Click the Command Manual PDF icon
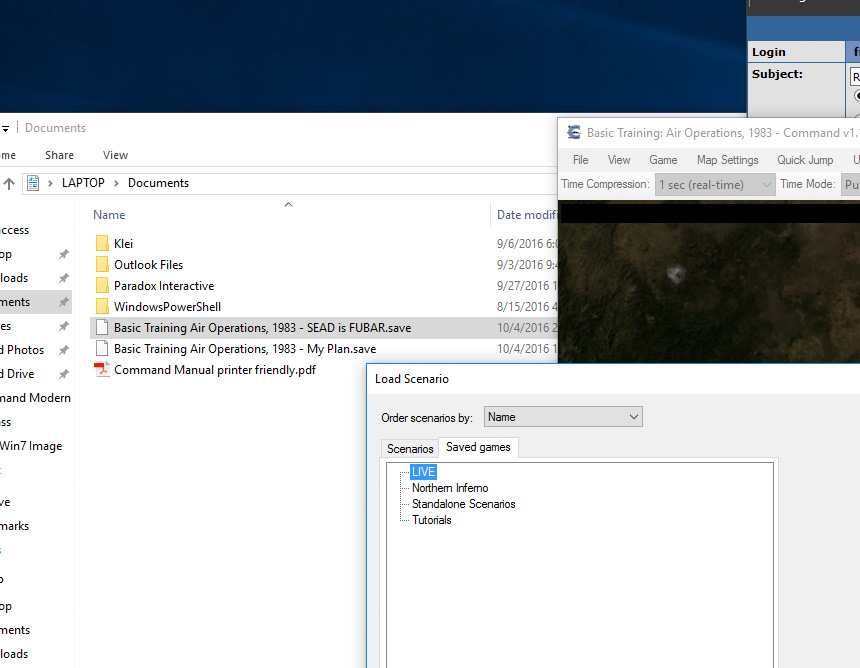 point(102,370)
